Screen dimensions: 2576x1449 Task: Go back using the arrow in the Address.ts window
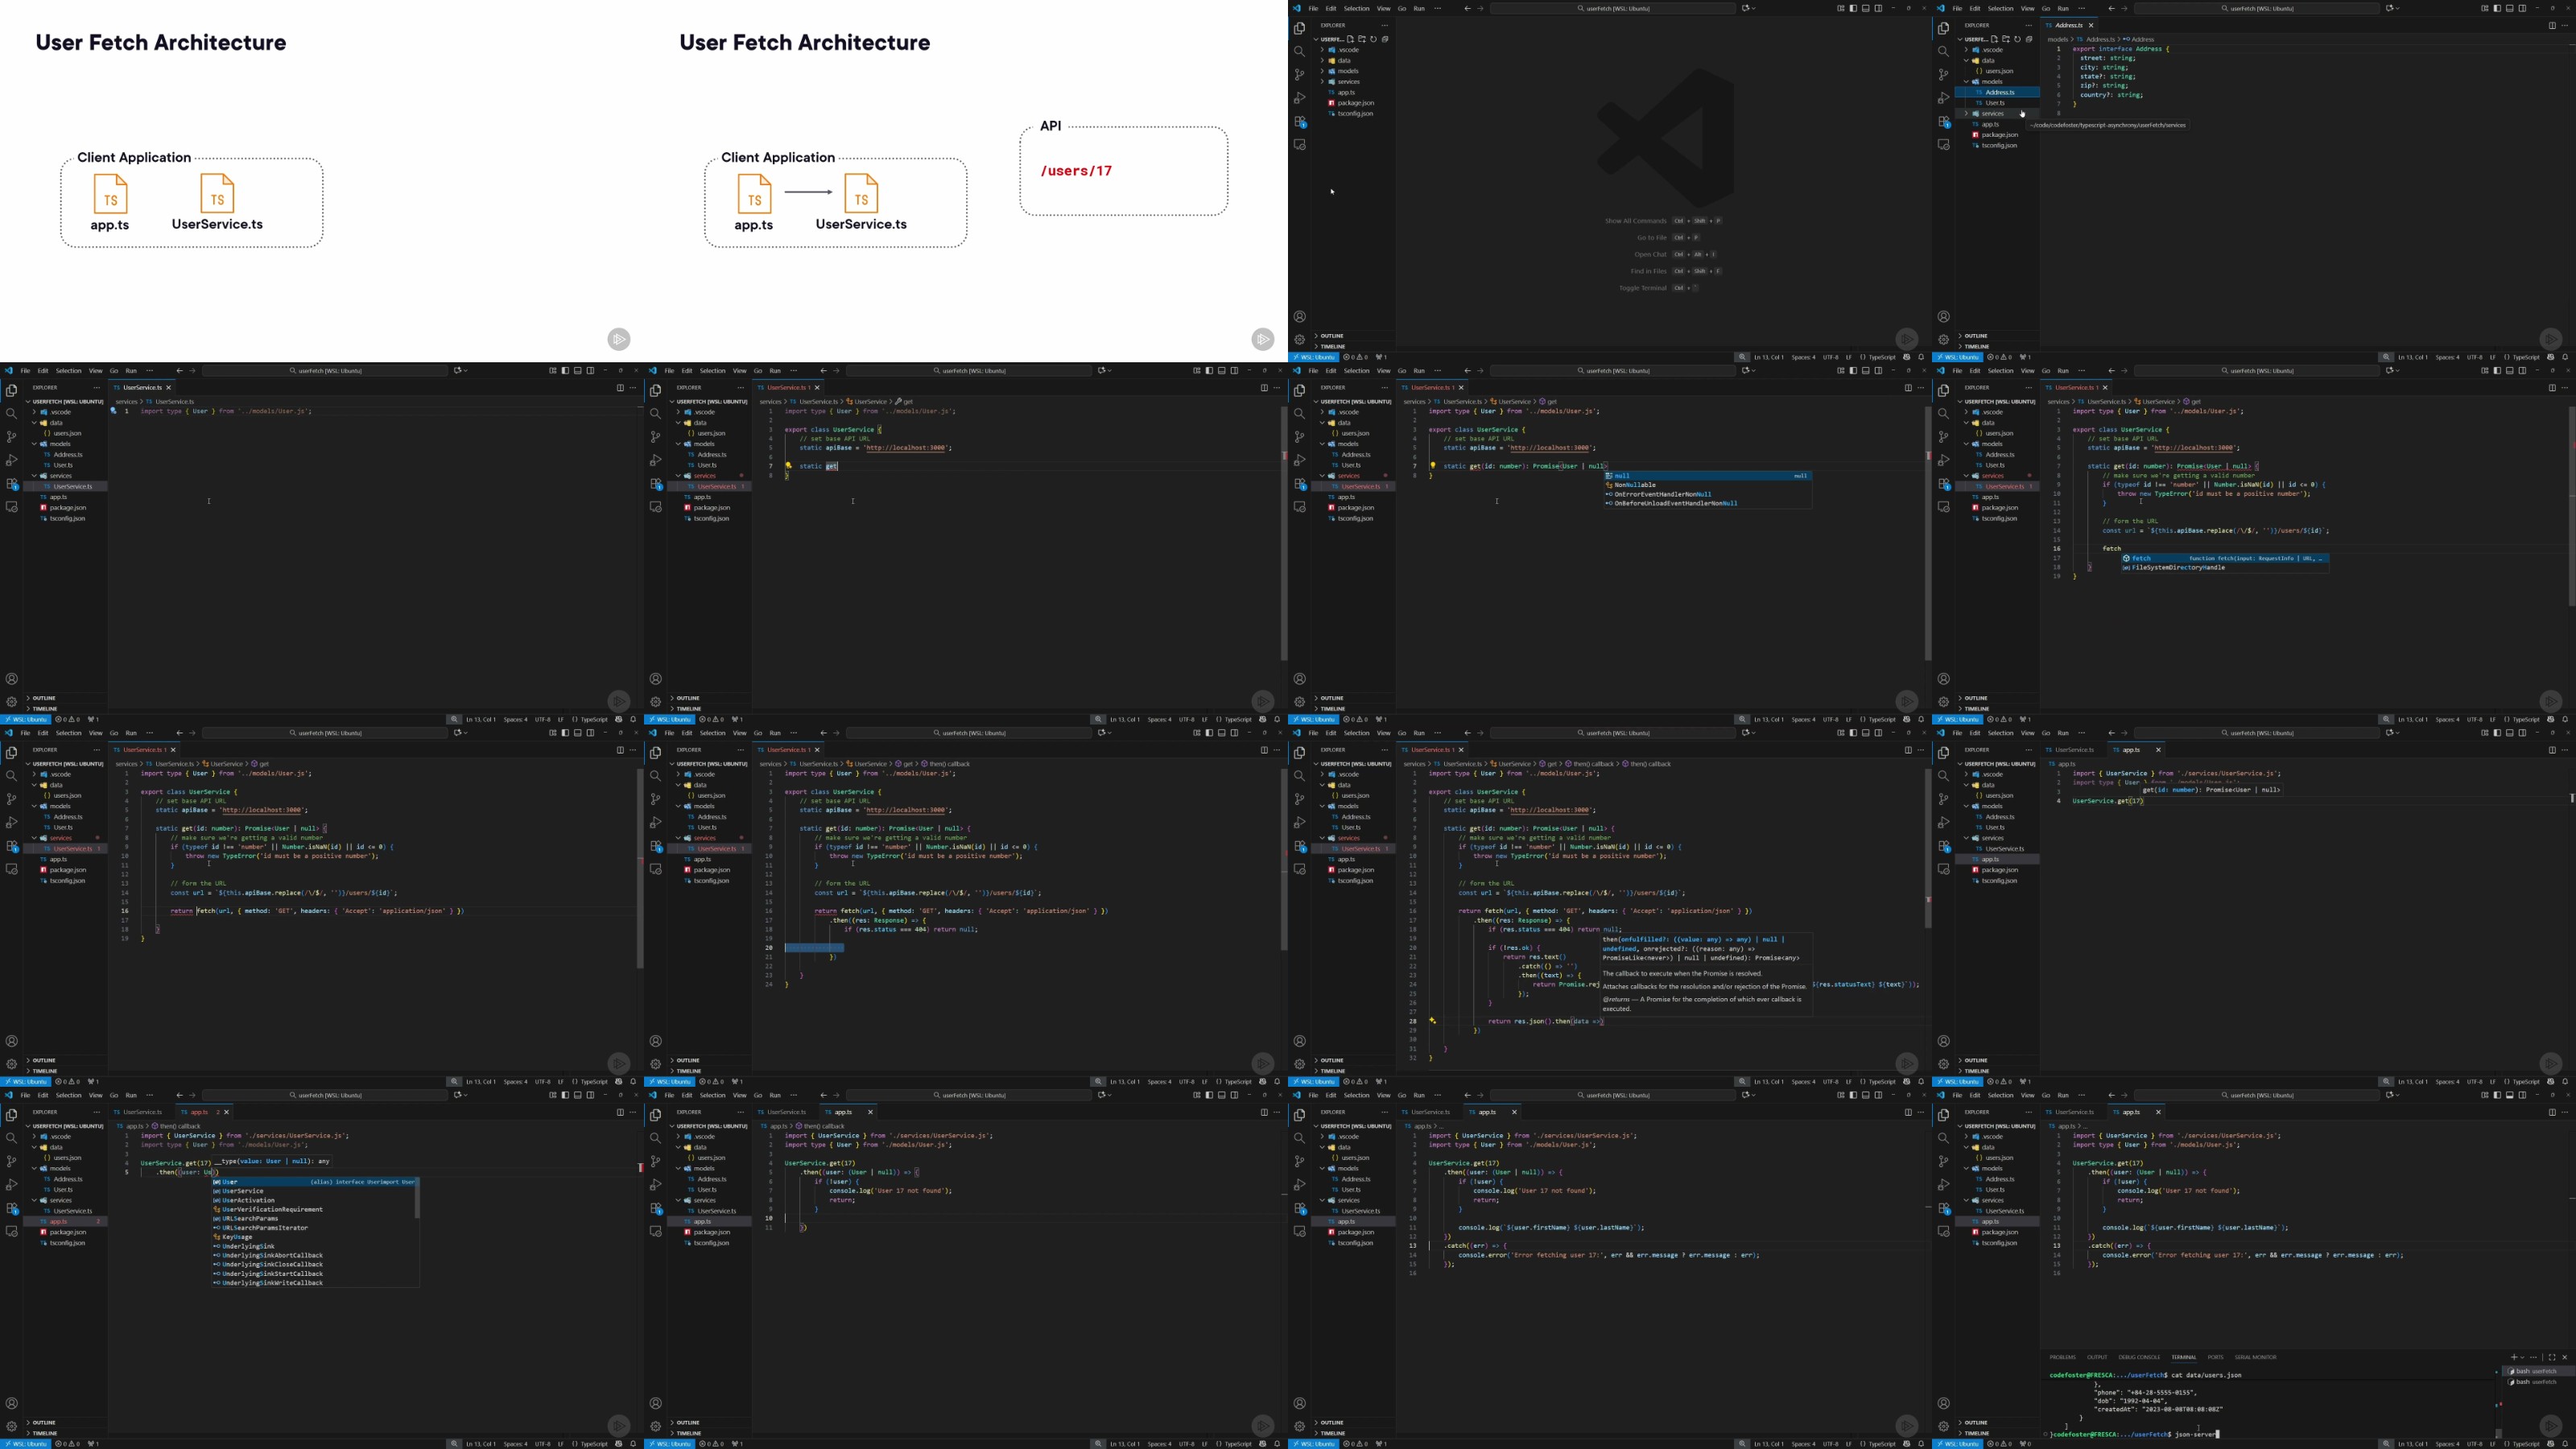click(x=2111, y=8)
